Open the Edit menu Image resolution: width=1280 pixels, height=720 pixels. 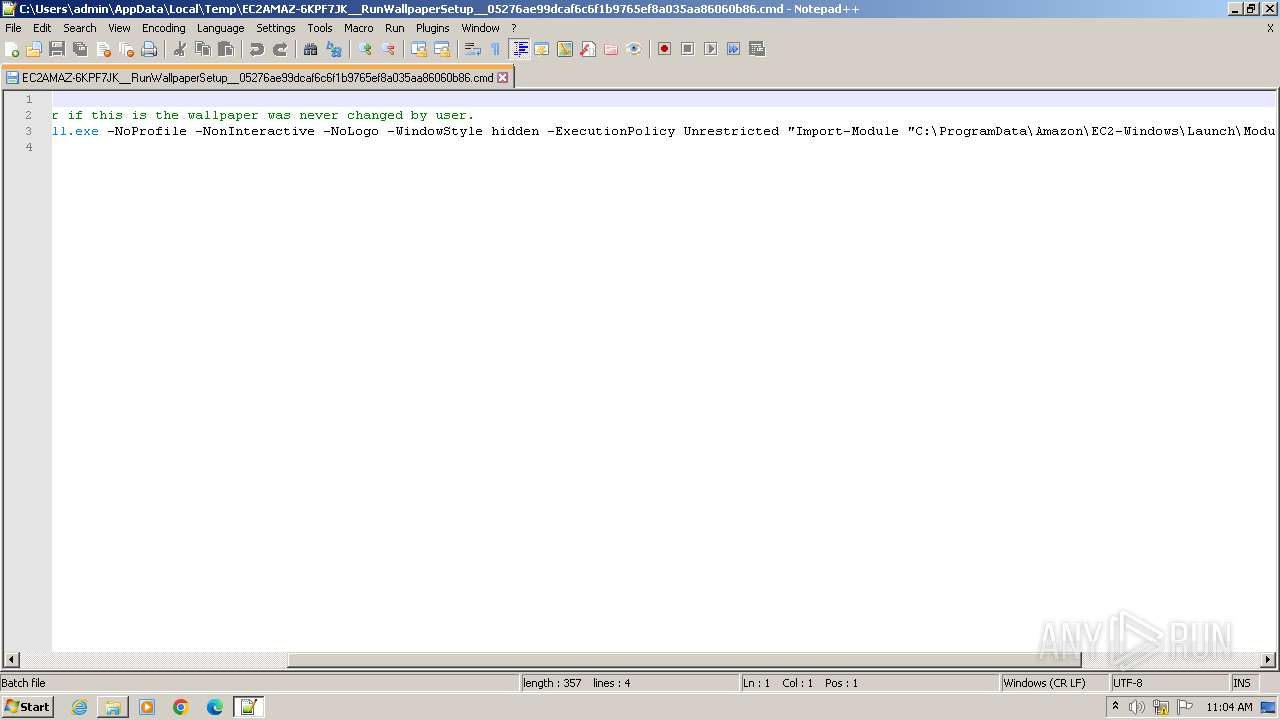pyautogui.click(x=42, y=28)
